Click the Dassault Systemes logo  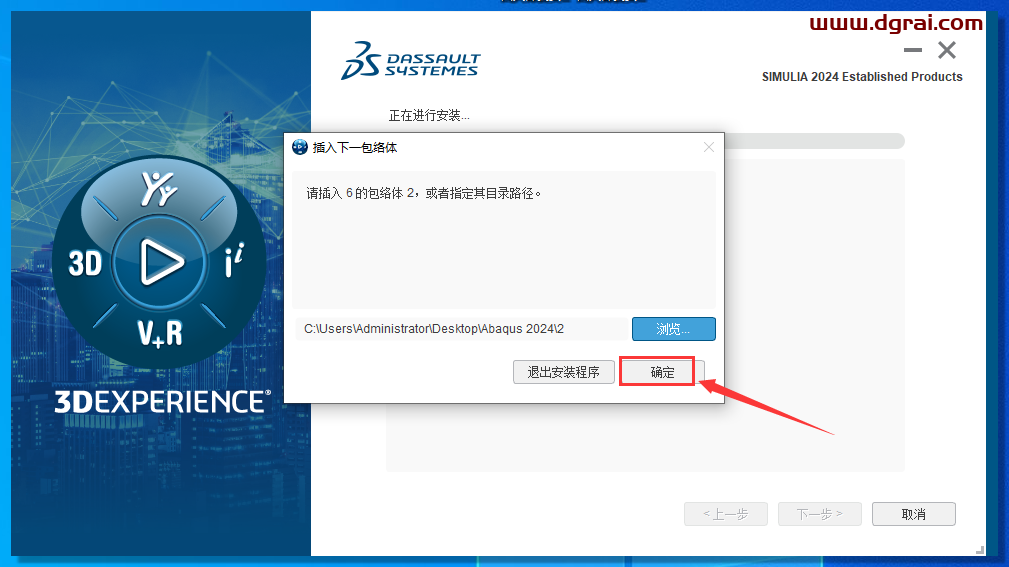click(411, 61)
